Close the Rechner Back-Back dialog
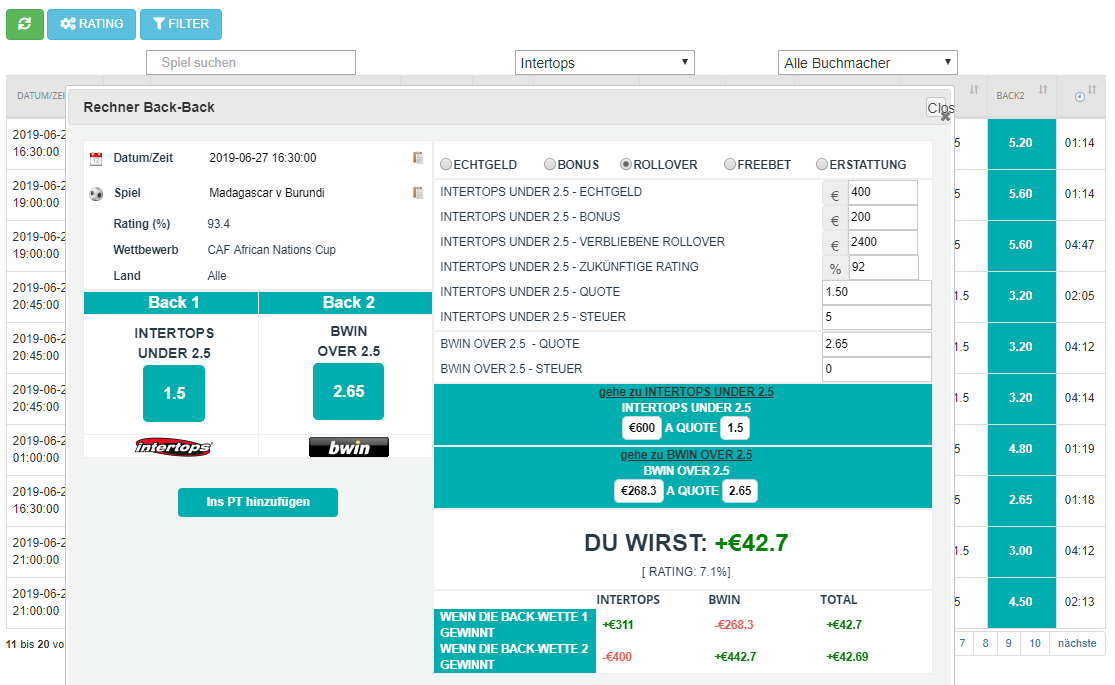This screenshot has width=1115, height=685. click(939, 108)
